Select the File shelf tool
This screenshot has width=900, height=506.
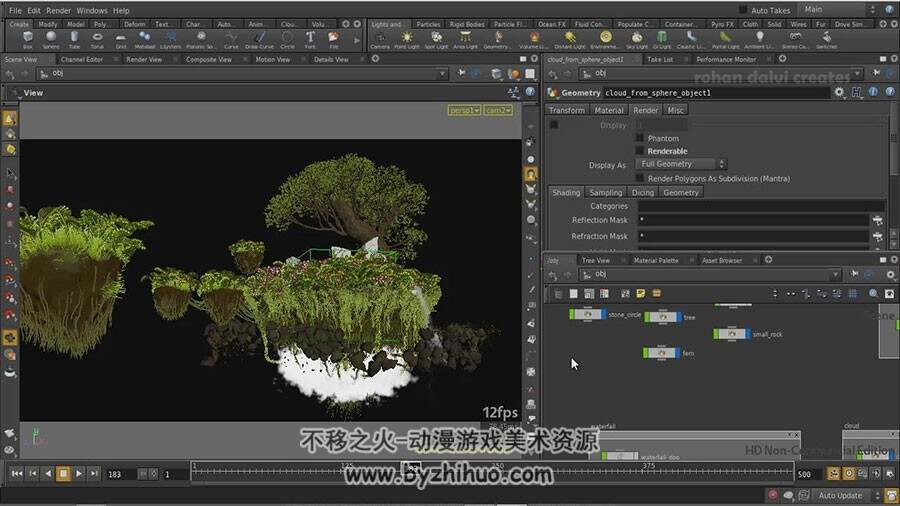[x=333, y=40]
